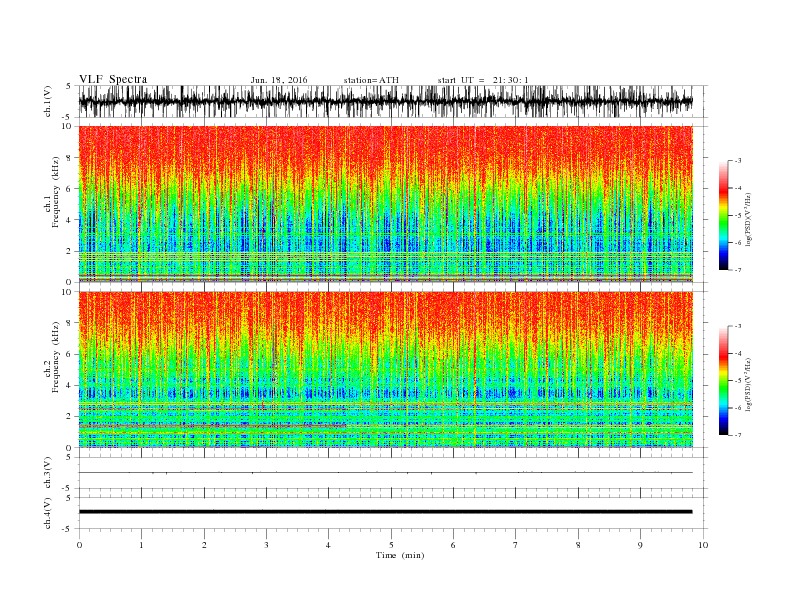
Task: Click bottom time axis tick label "5"
Action: (391, 545)
